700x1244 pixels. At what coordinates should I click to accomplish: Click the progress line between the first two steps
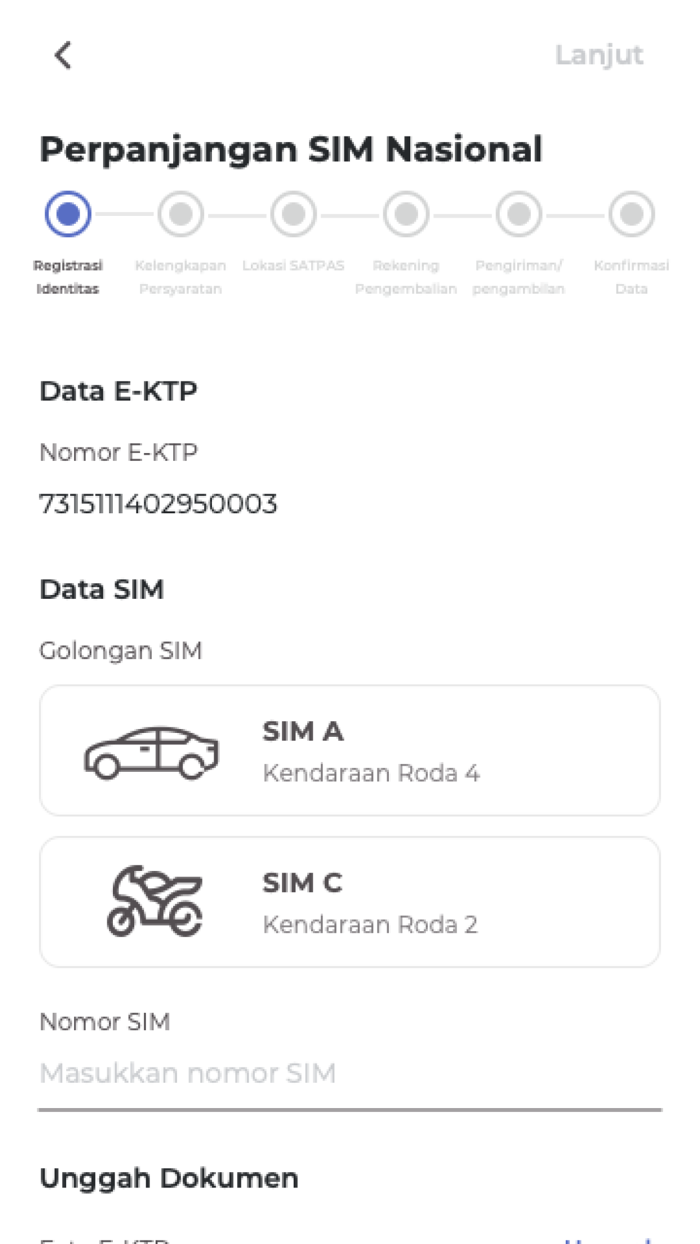click(x=125, y=213)
